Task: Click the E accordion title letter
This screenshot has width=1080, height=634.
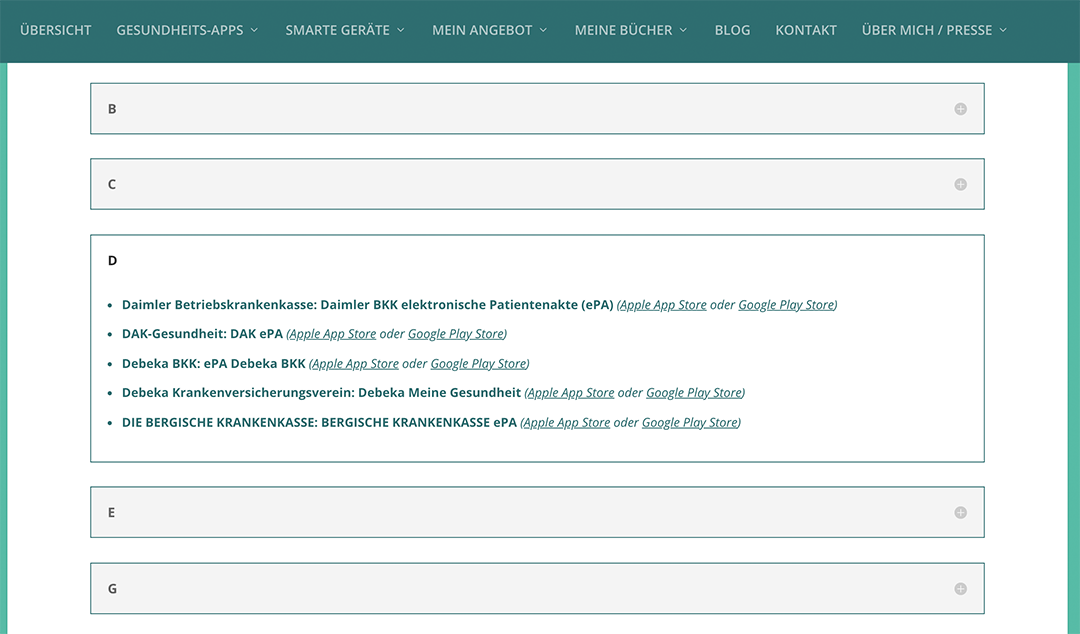Action: pyautogui.click(x=112, y=513)
